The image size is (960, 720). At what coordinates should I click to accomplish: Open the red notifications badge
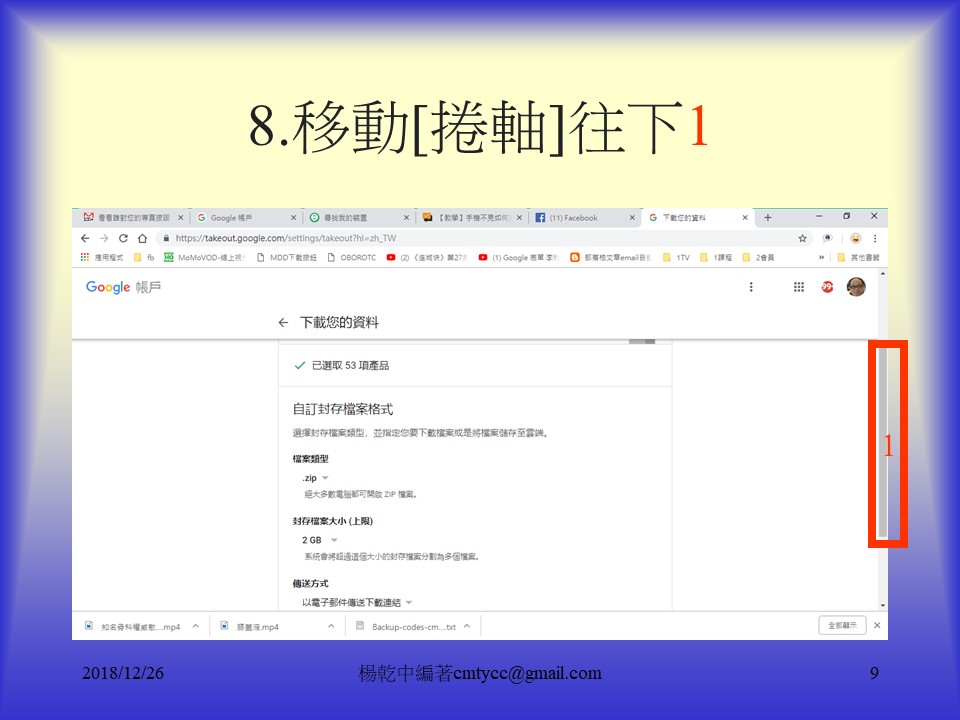point(827,287)
